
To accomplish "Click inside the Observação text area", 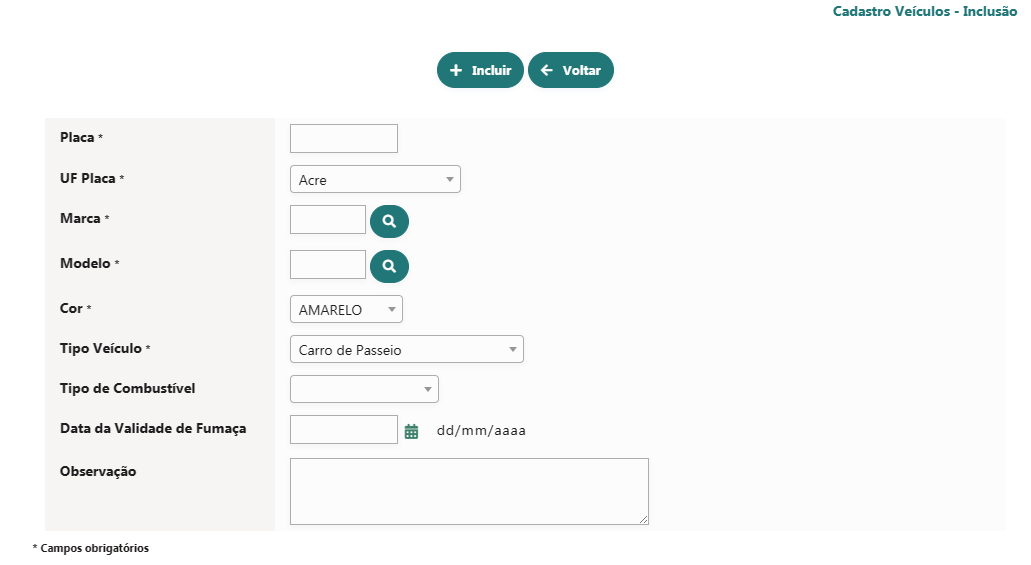I will pos(469,491).
